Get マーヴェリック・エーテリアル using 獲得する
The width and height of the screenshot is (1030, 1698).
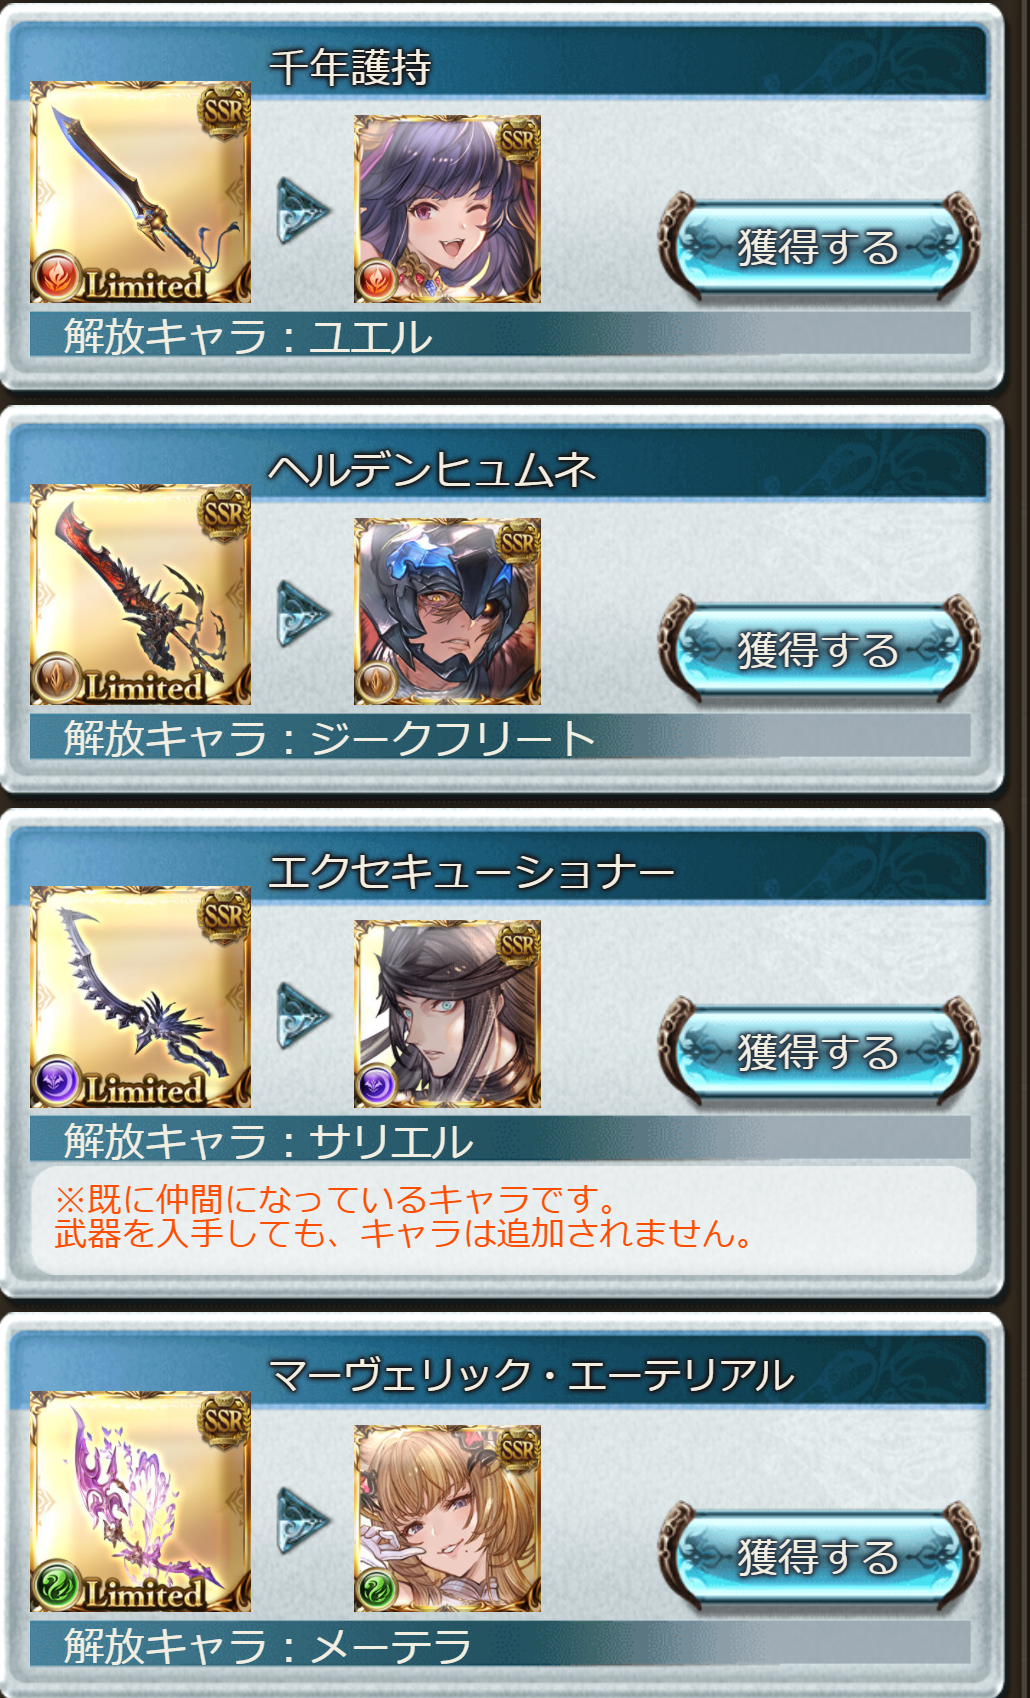point(818,1557)
